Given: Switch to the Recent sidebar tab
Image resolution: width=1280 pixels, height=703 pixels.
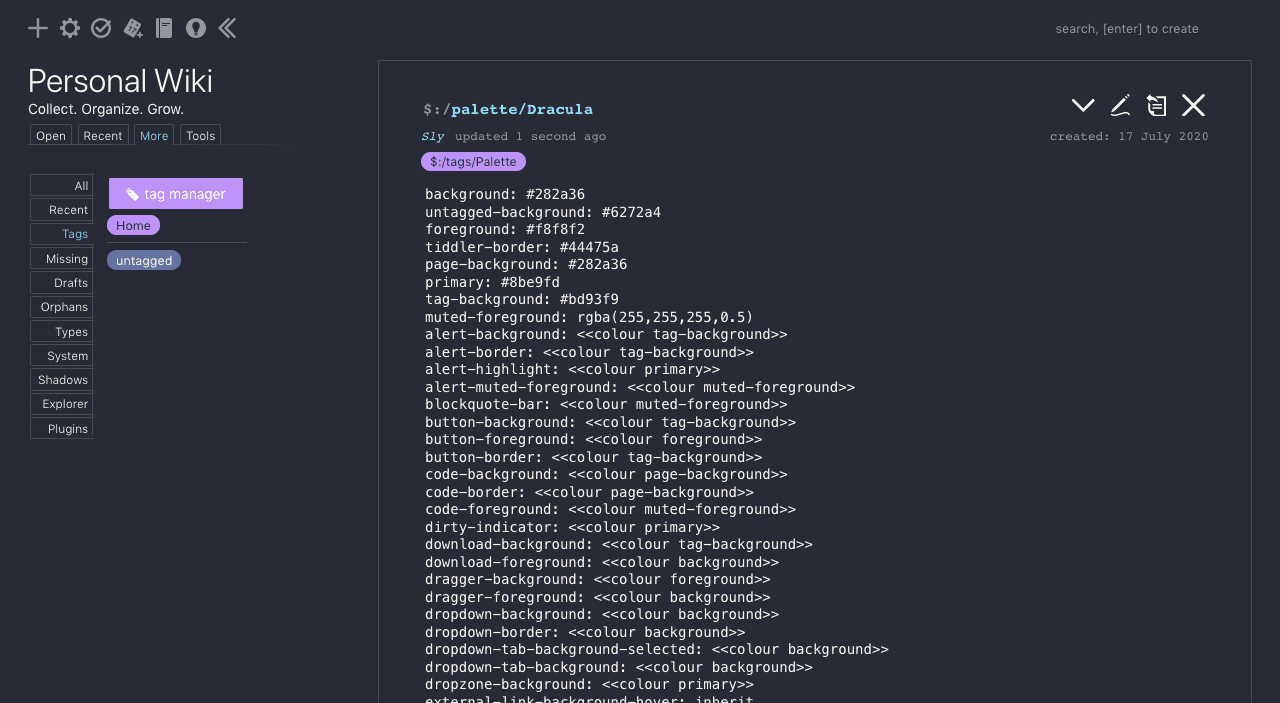Looking at the screenshot, I should [103, 135].
